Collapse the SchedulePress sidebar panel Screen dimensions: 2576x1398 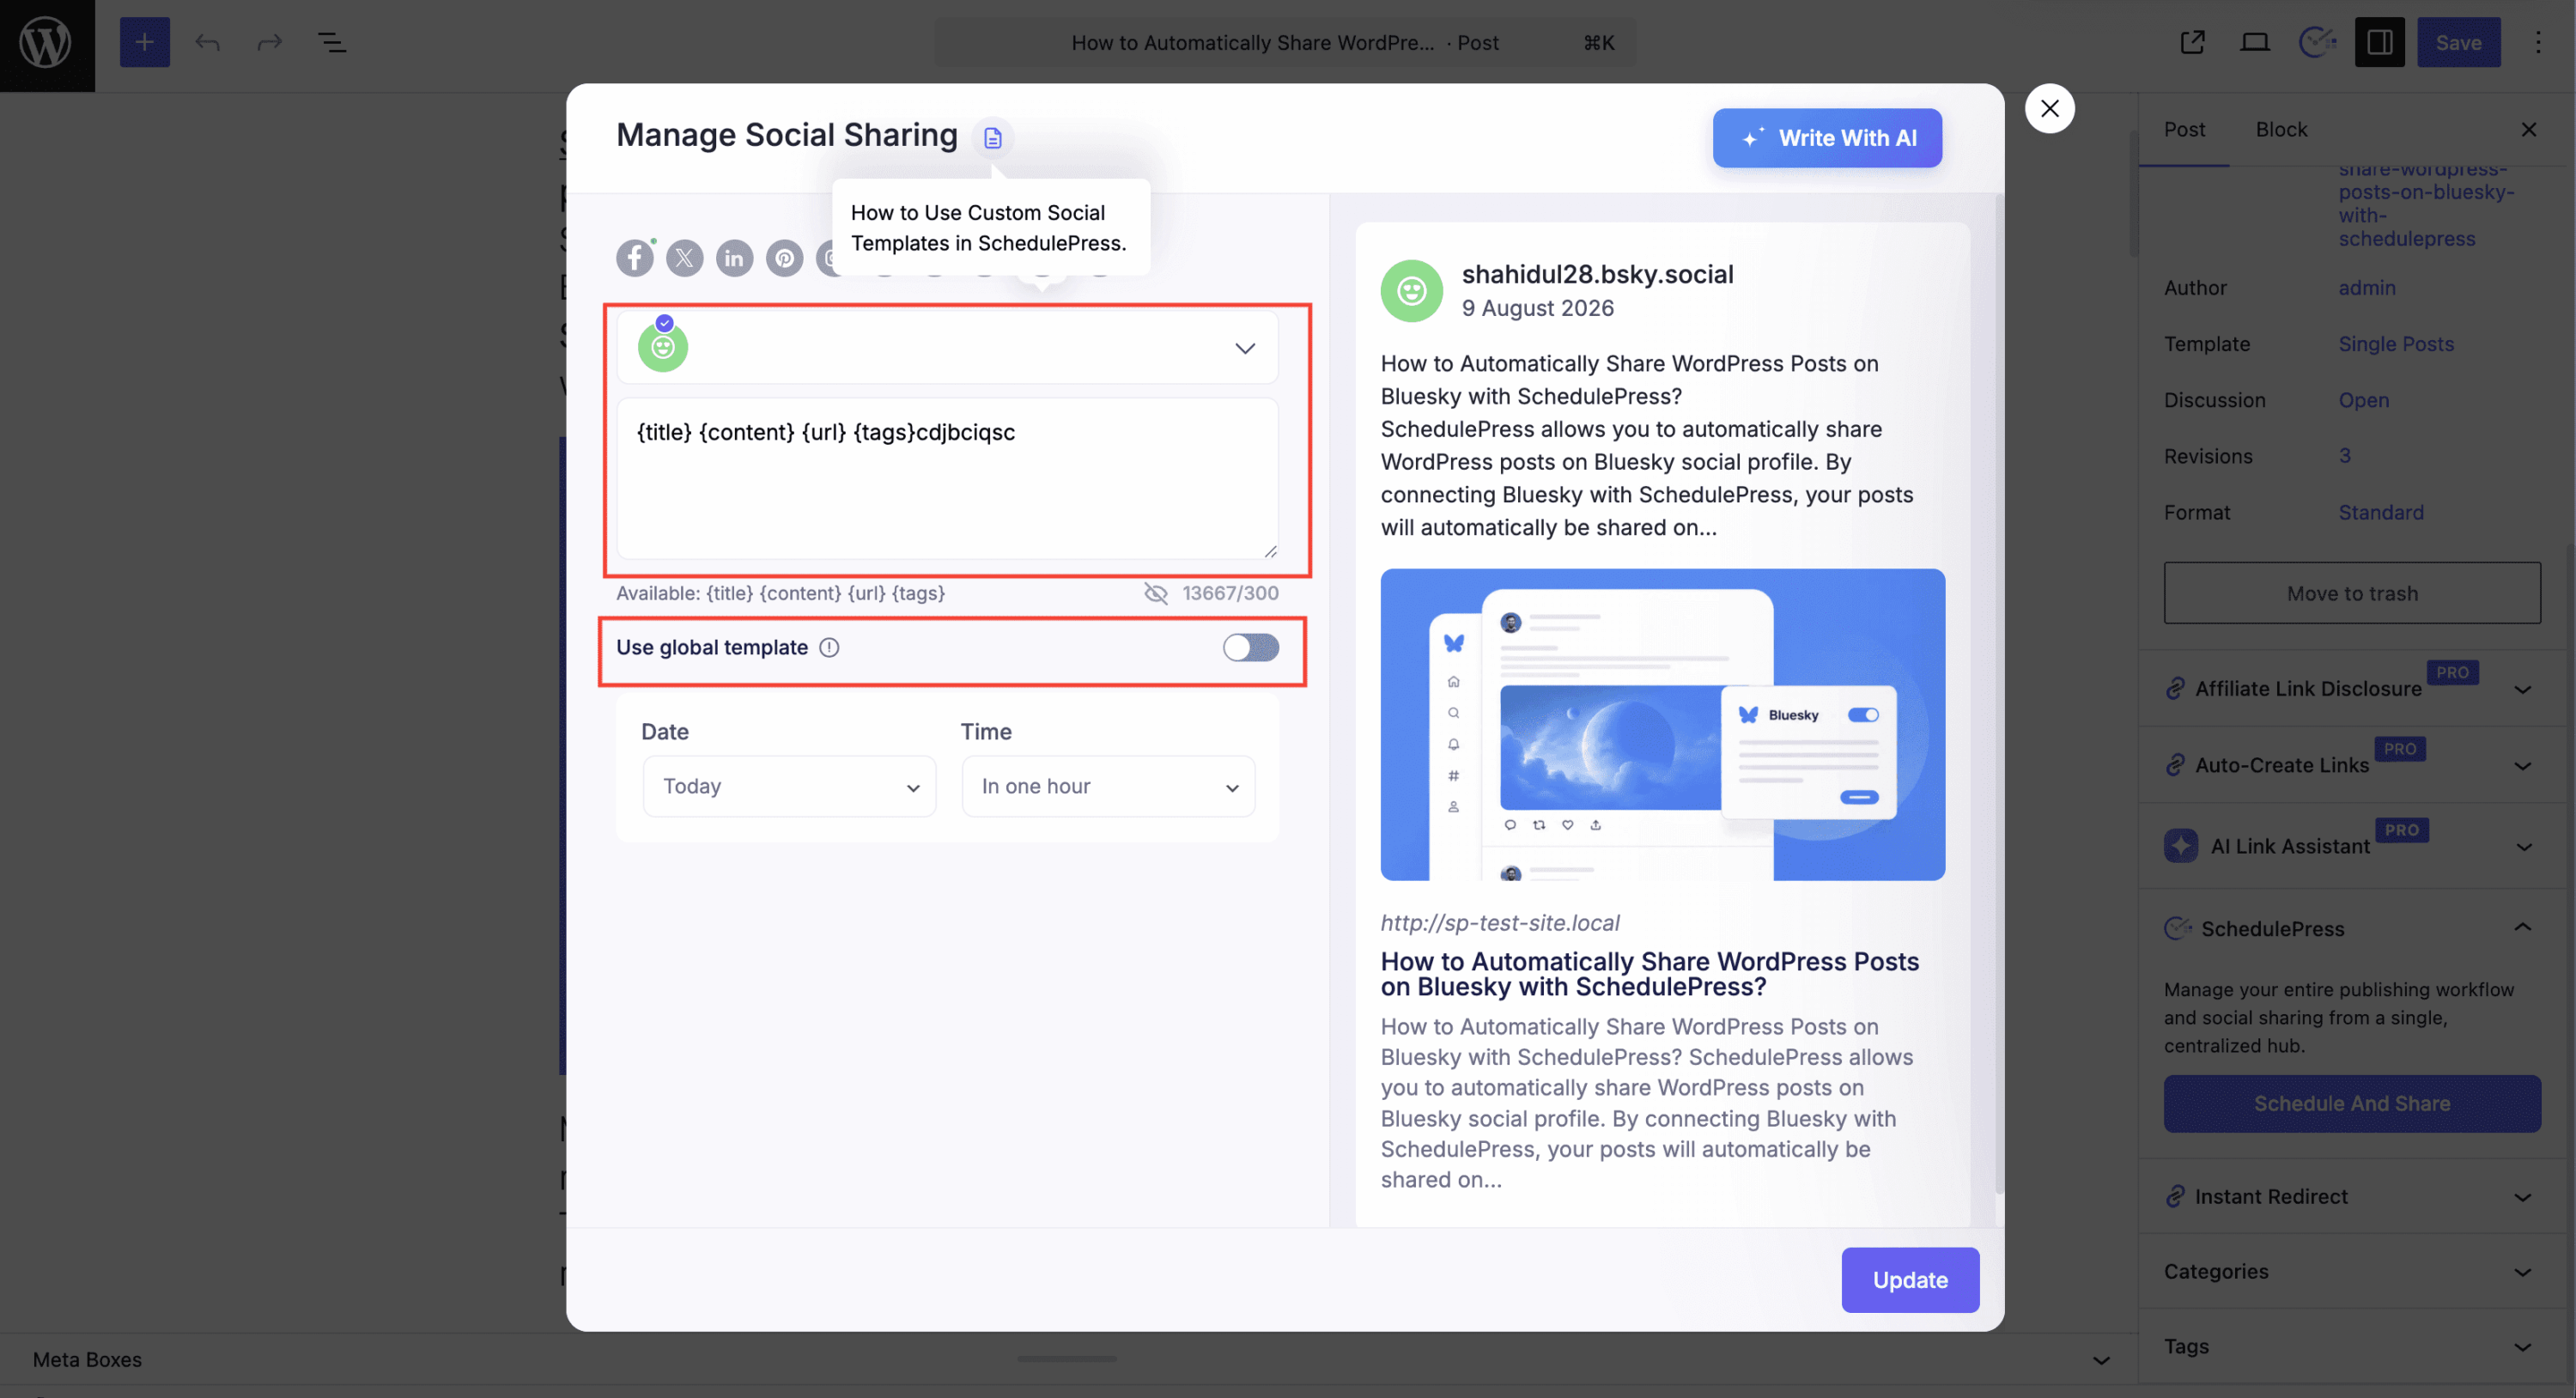tap(2351, 928)
